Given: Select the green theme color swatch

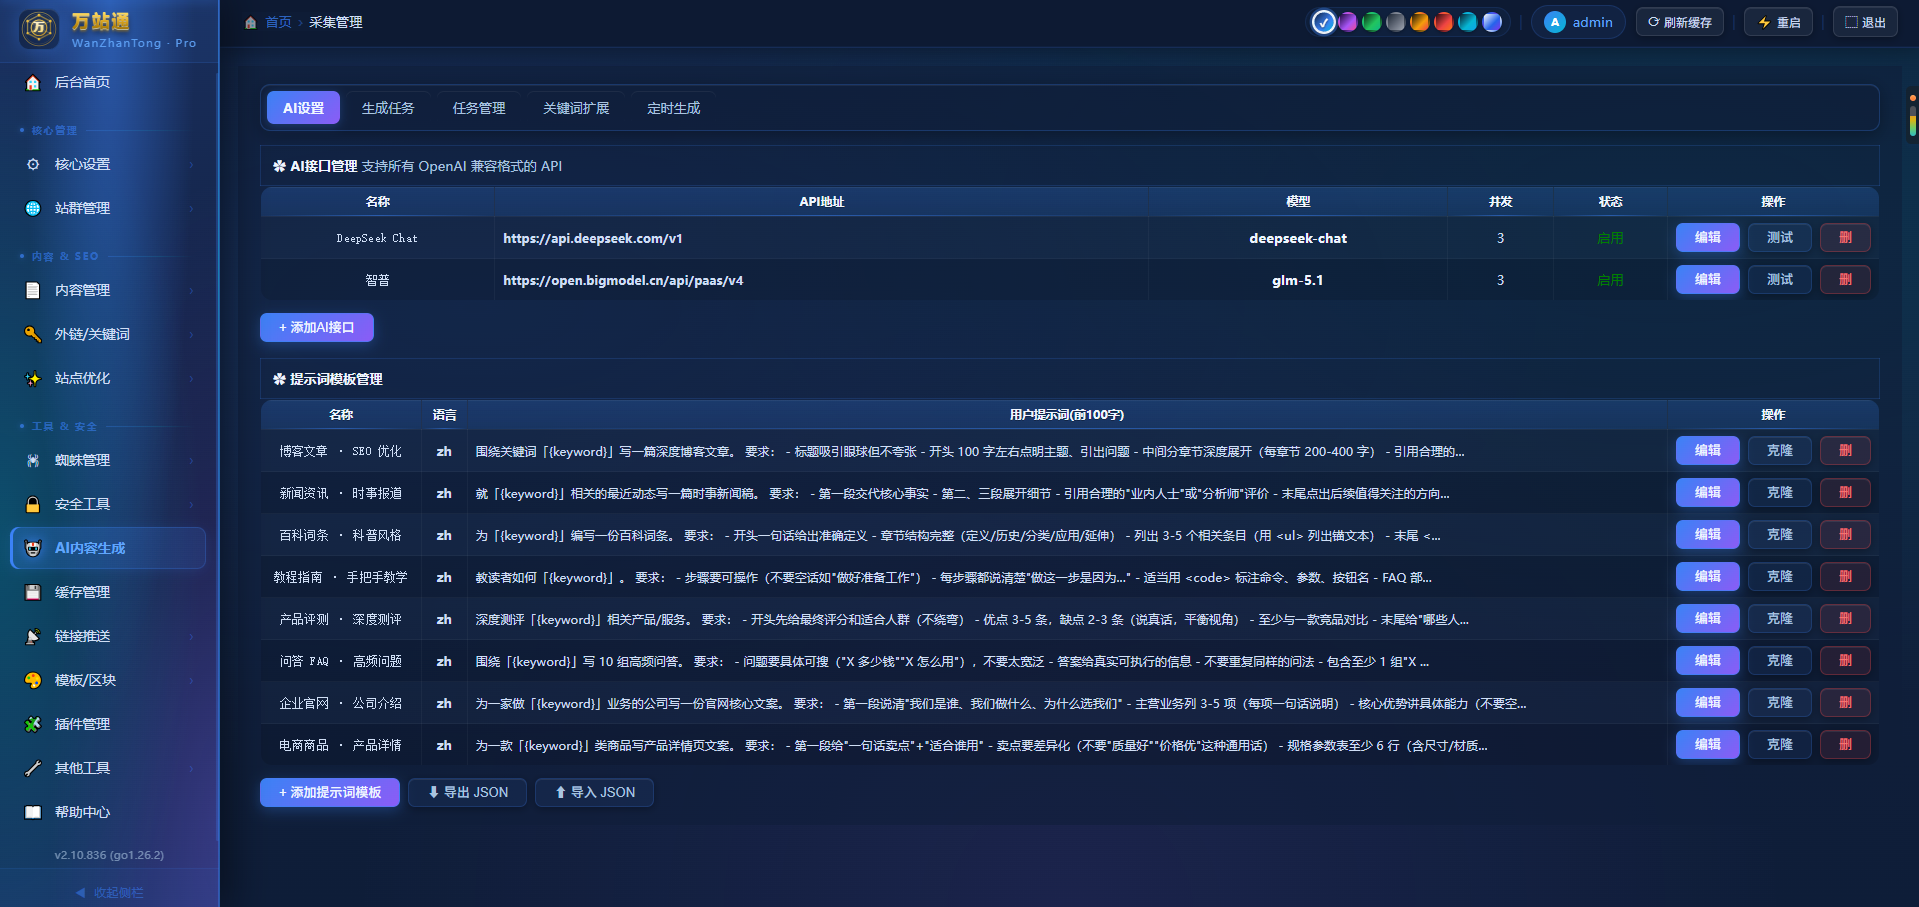Looking at the screenshot, I should [1372, 22].
